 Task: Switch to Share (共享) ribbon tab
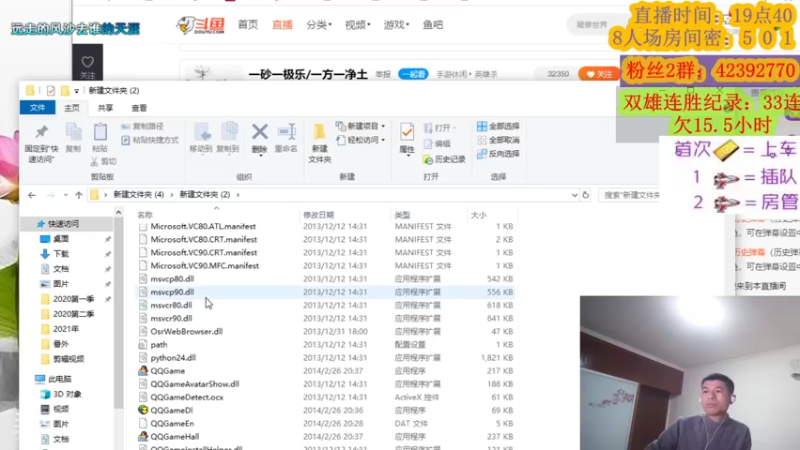click(x=105, y=108)
